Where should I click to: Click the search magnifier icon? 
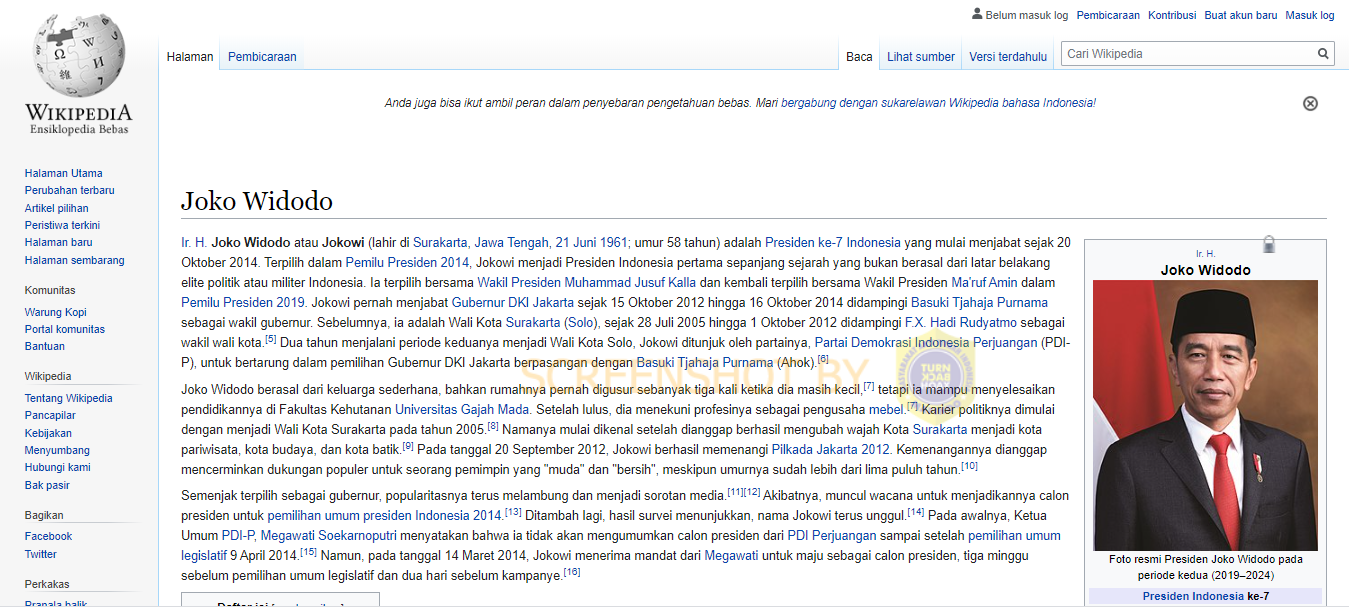tap(1323, 54)
